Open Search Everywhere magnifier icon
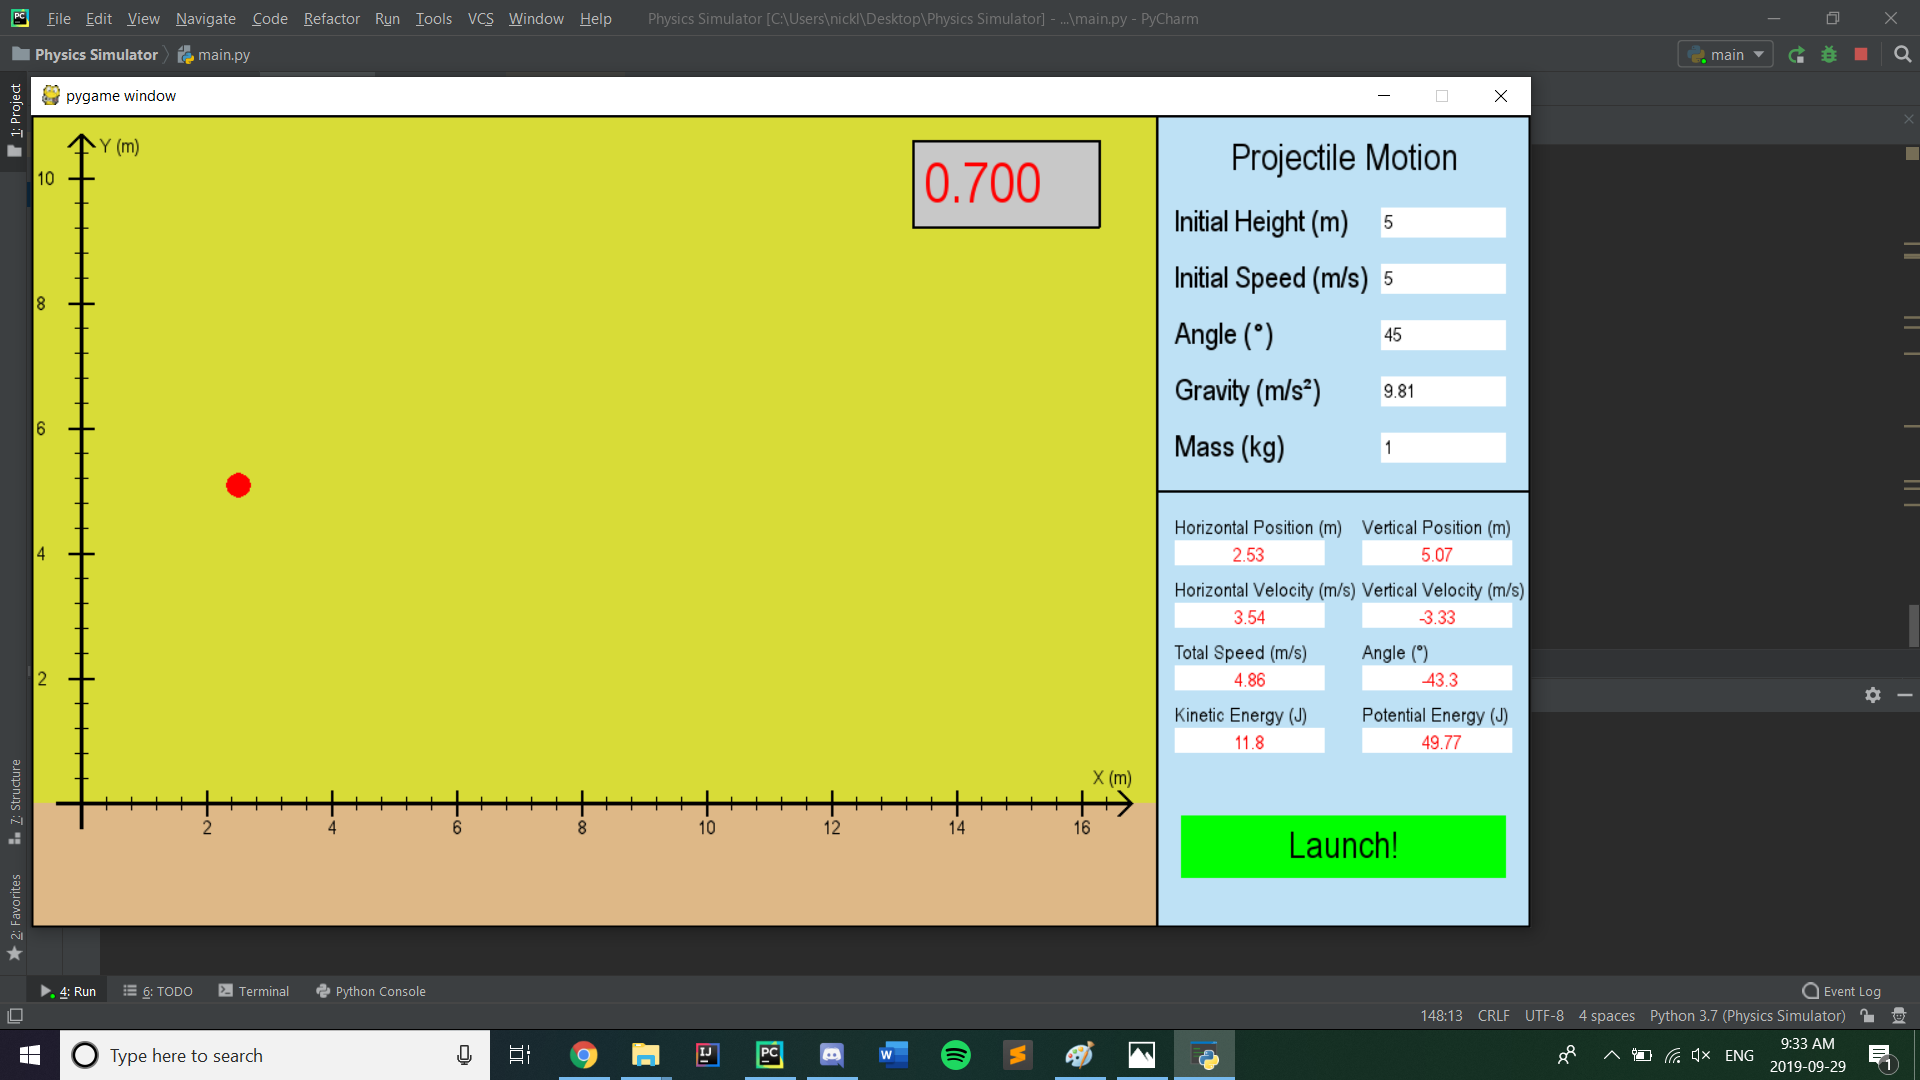 pyautogui.click(x=1902, y=55)
